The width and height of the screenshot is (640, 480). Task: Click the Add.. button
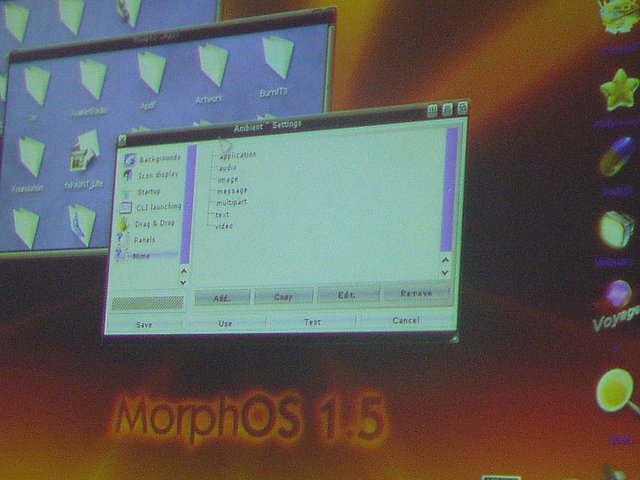coord(222,298)
